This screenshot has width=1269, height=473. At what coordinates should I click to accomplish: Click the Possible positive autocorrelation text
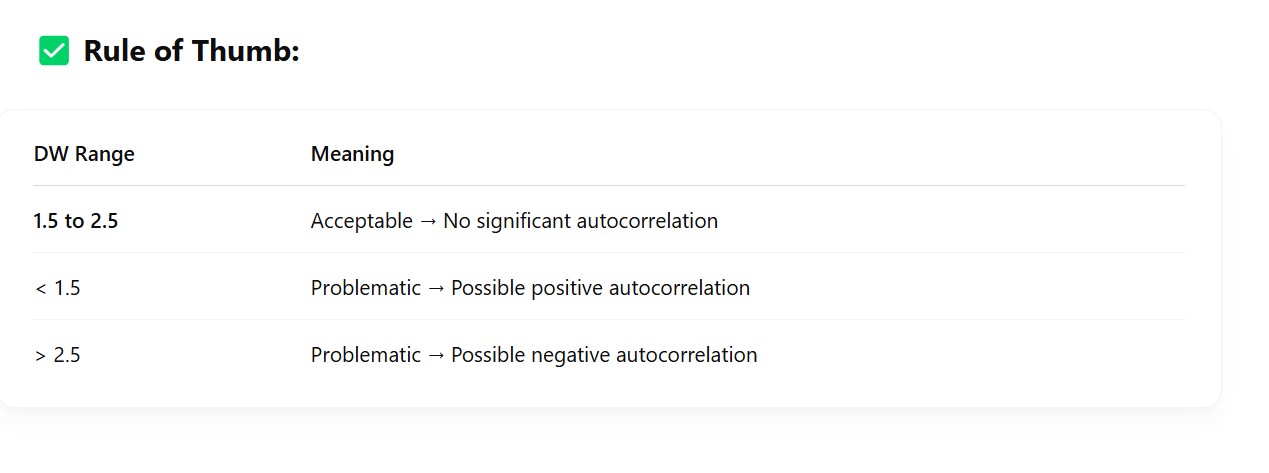600,288
